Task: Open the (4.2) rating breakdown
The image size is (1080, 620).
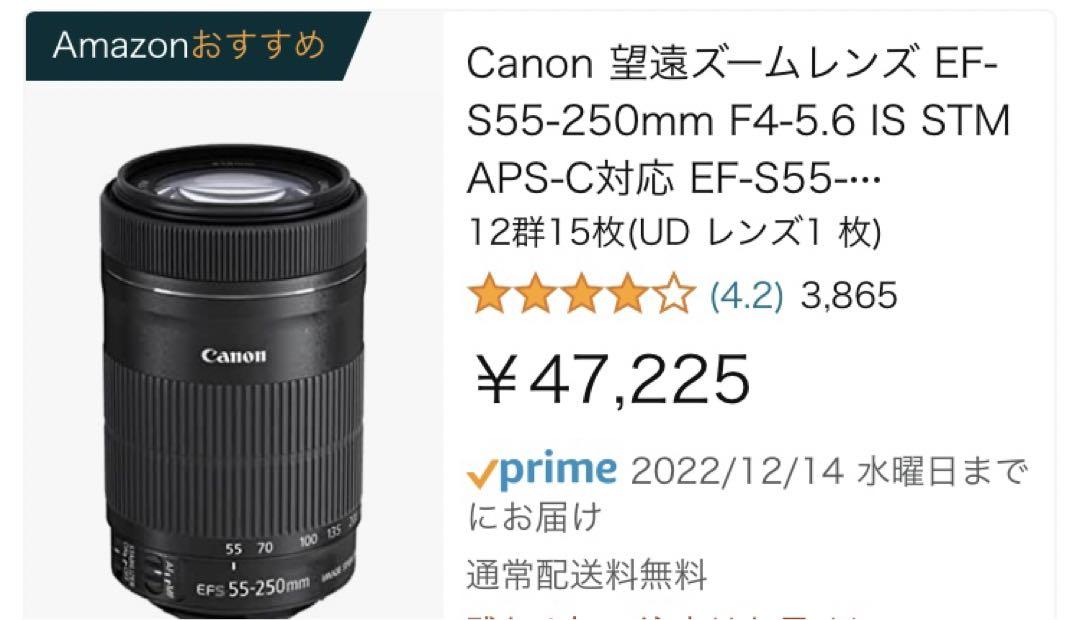Action: (x=746, y=296)
